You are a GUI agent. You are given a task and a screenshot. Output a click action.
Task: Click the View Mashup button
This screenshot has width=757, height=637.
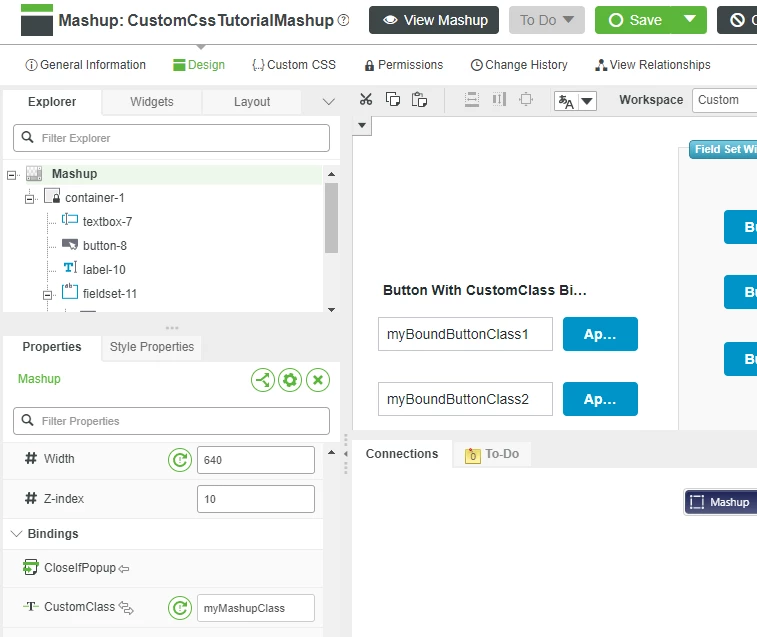pyautogui.click(x=434, y=20)
